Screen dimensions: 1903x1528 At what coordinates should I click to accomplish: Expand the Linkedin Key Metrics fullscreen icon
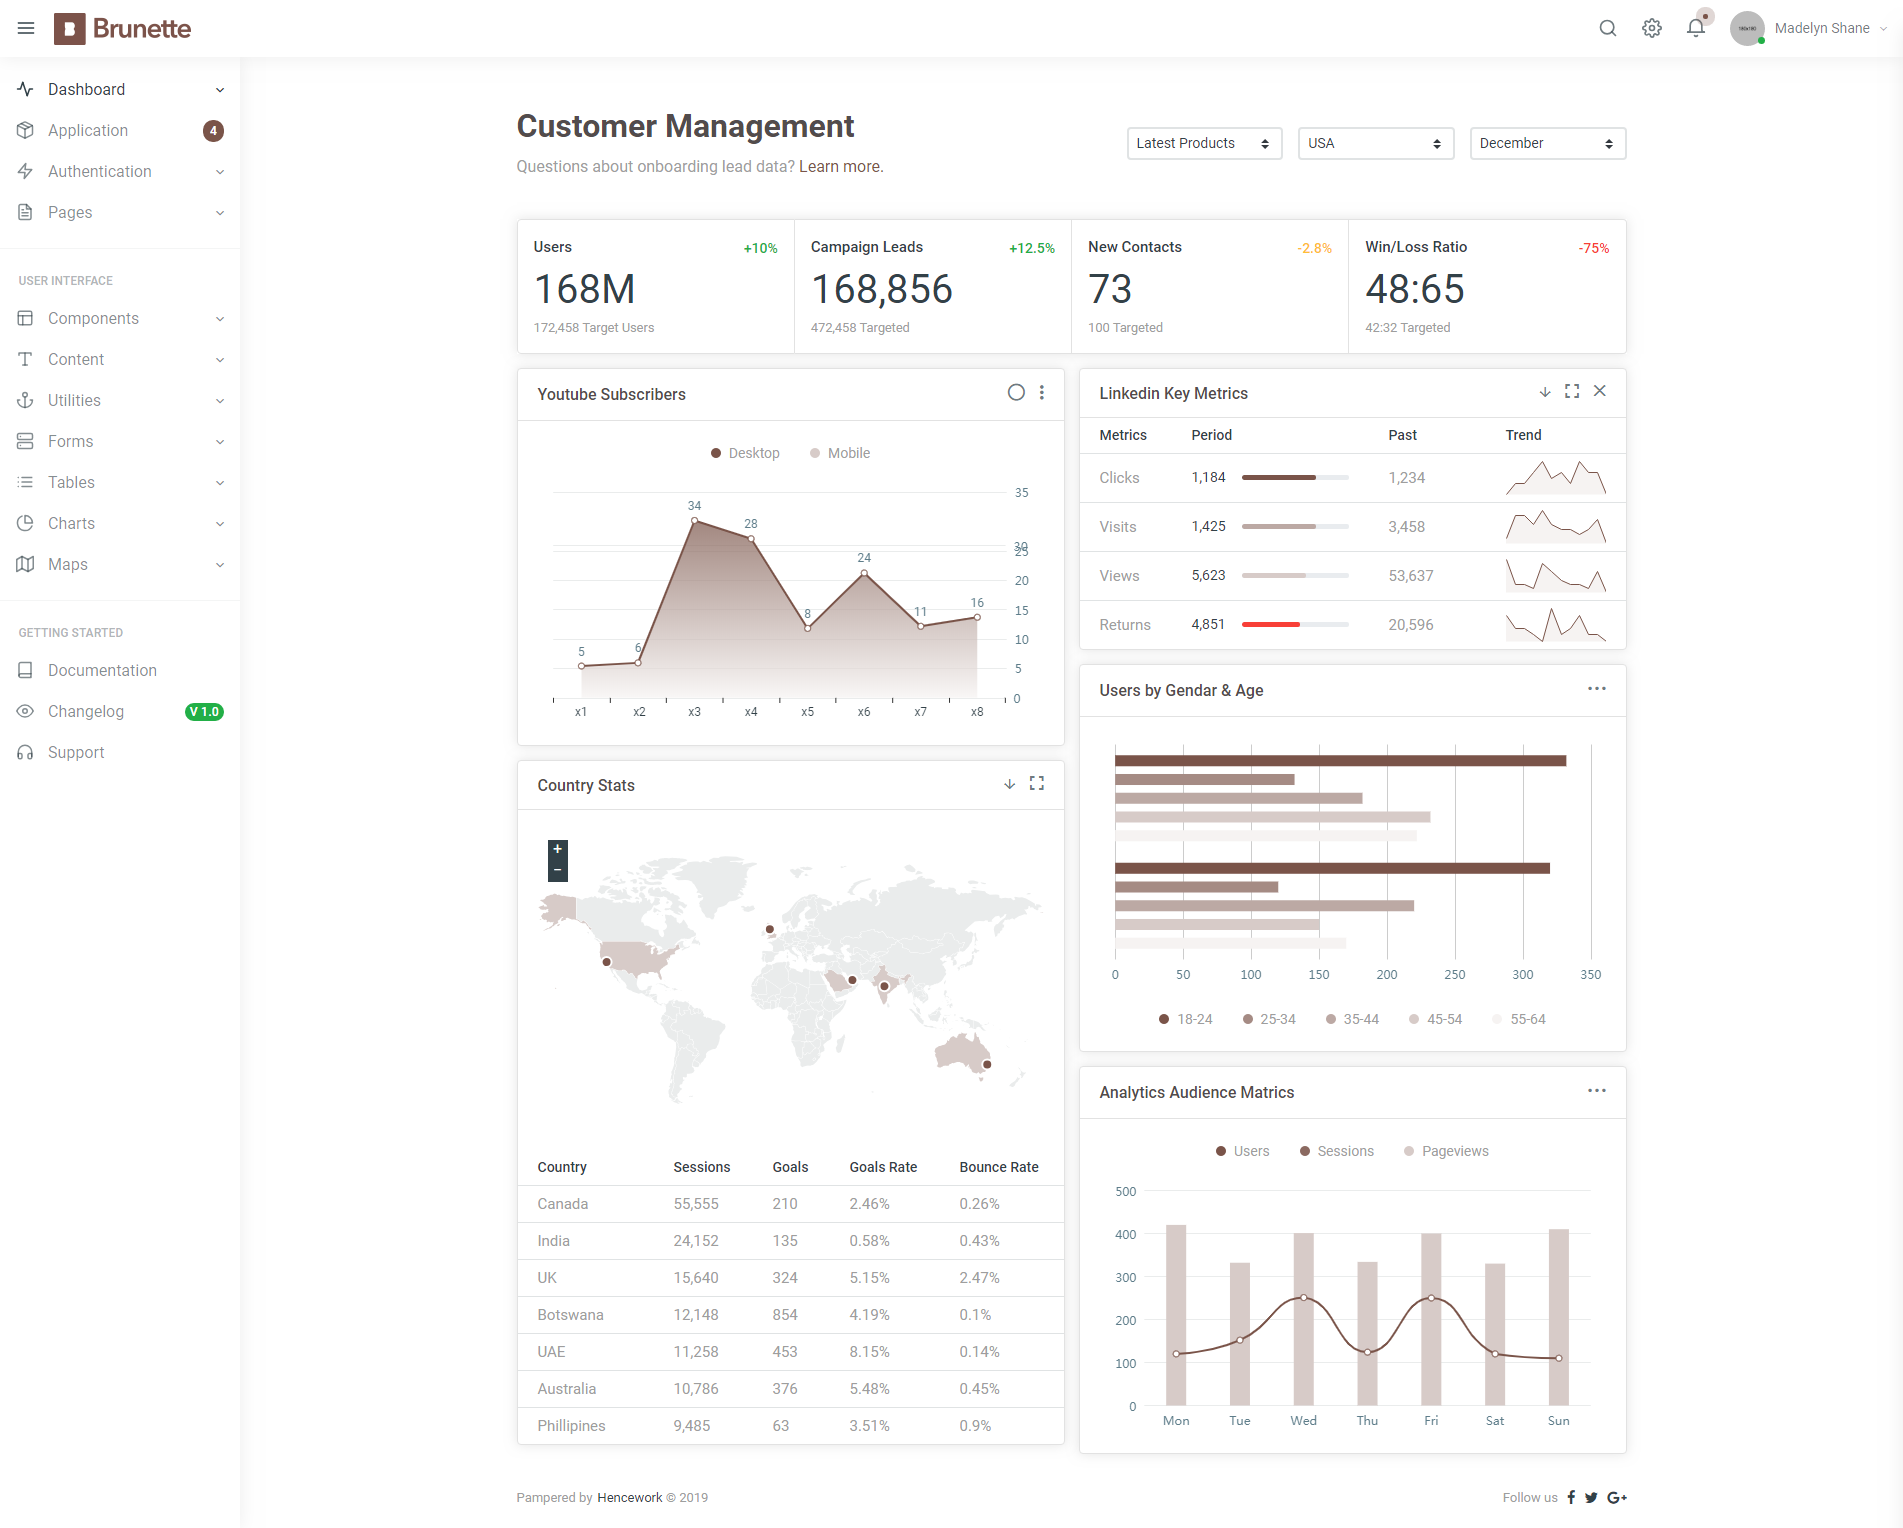(x=1572, y=391)
